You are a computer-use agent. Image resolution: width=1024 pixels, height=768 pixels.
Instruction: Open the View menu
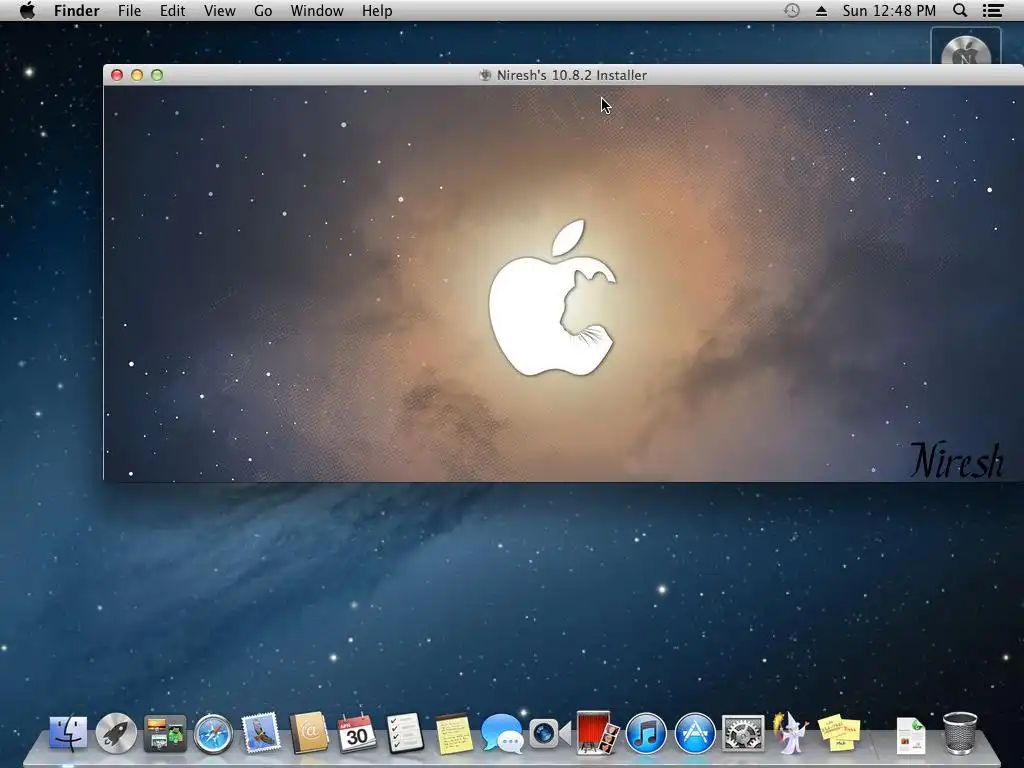[x=219, y=11]
